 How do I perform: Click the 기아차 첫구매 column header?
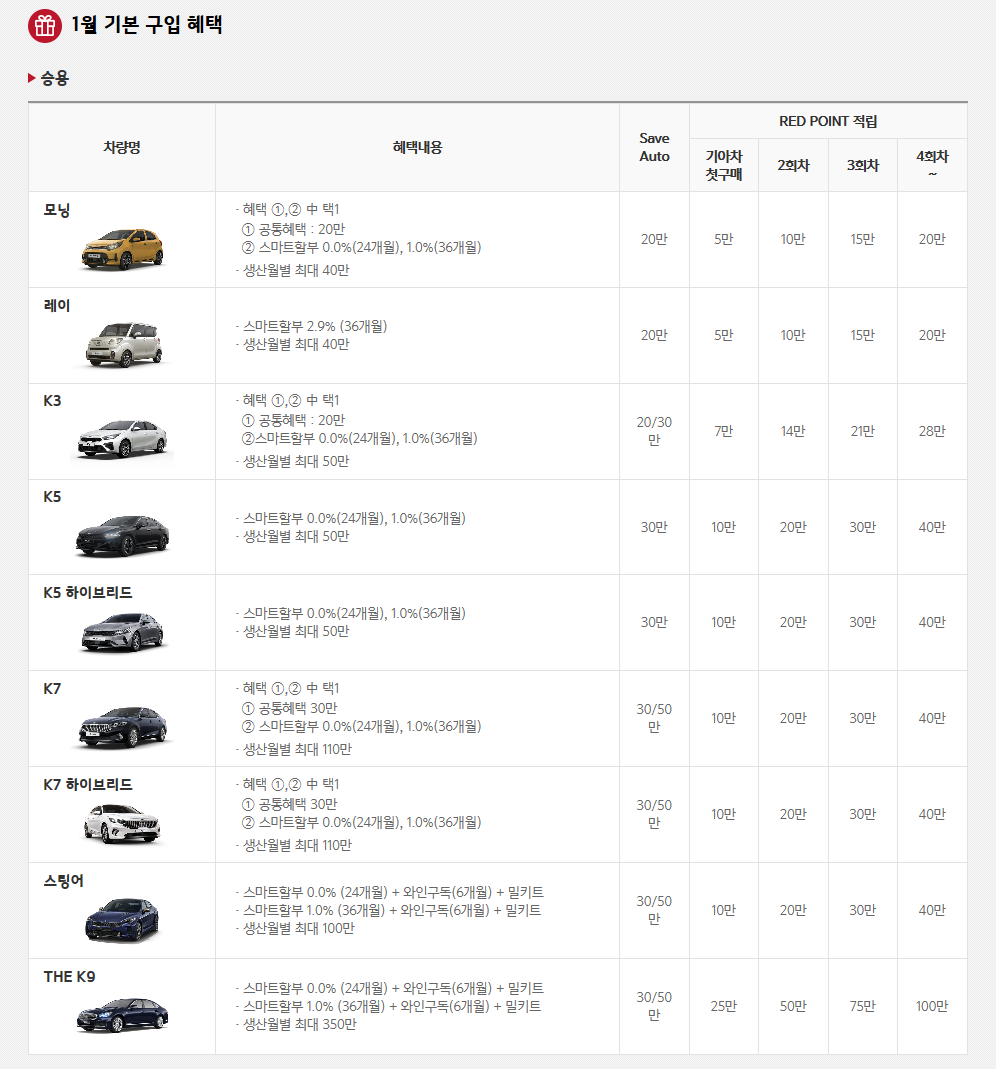tap(724, 166)
